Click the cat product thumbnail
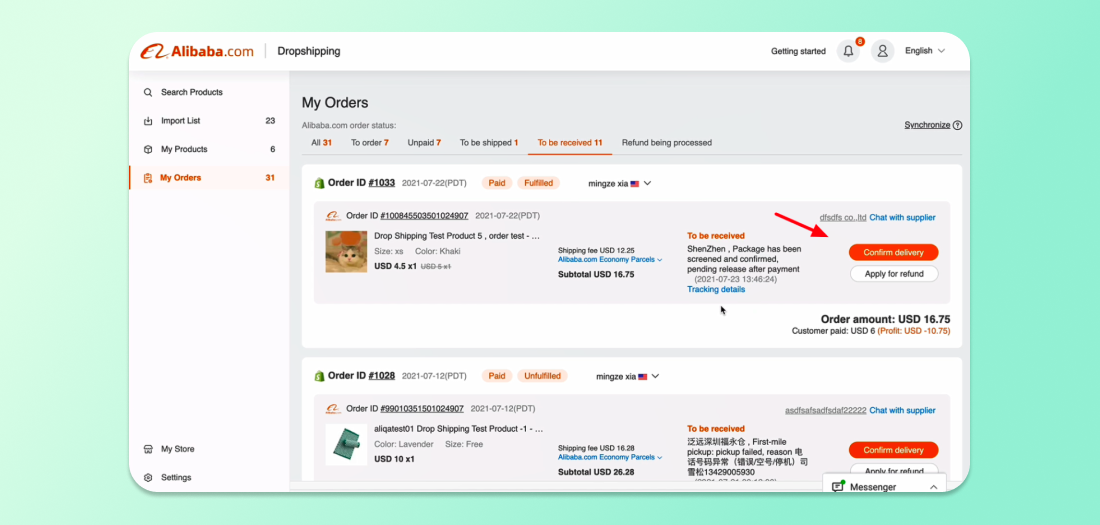This screenshot has width=1100, height=525. (x=347, y=252)
